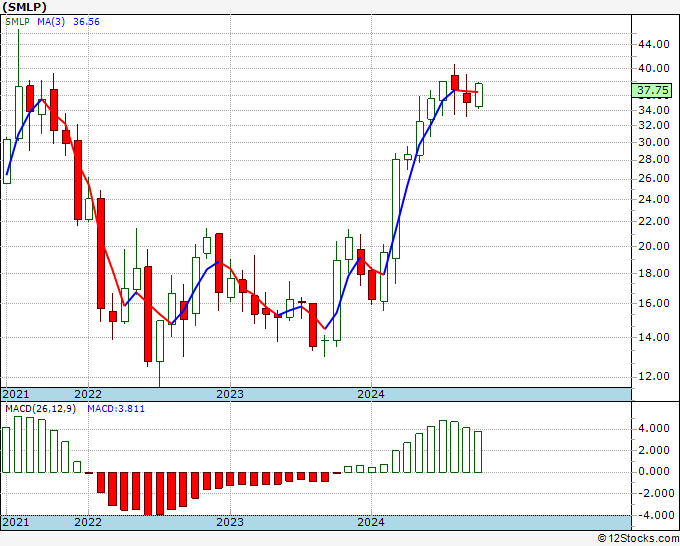Click the (SMLP) chart title
The width and height of the screenshot is (680, 546).
[25, 7]
